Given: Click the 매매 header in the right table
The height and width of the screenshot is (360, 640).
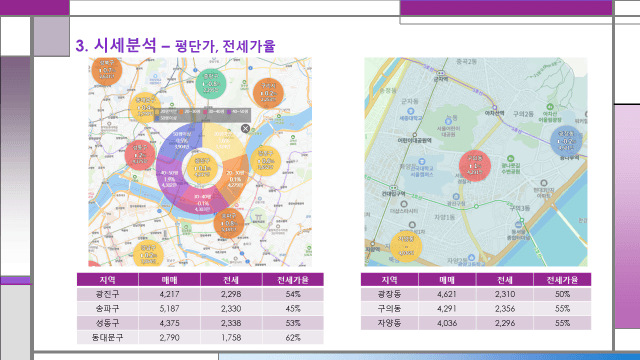Looking at the screenshot, I should pos(447,280).
